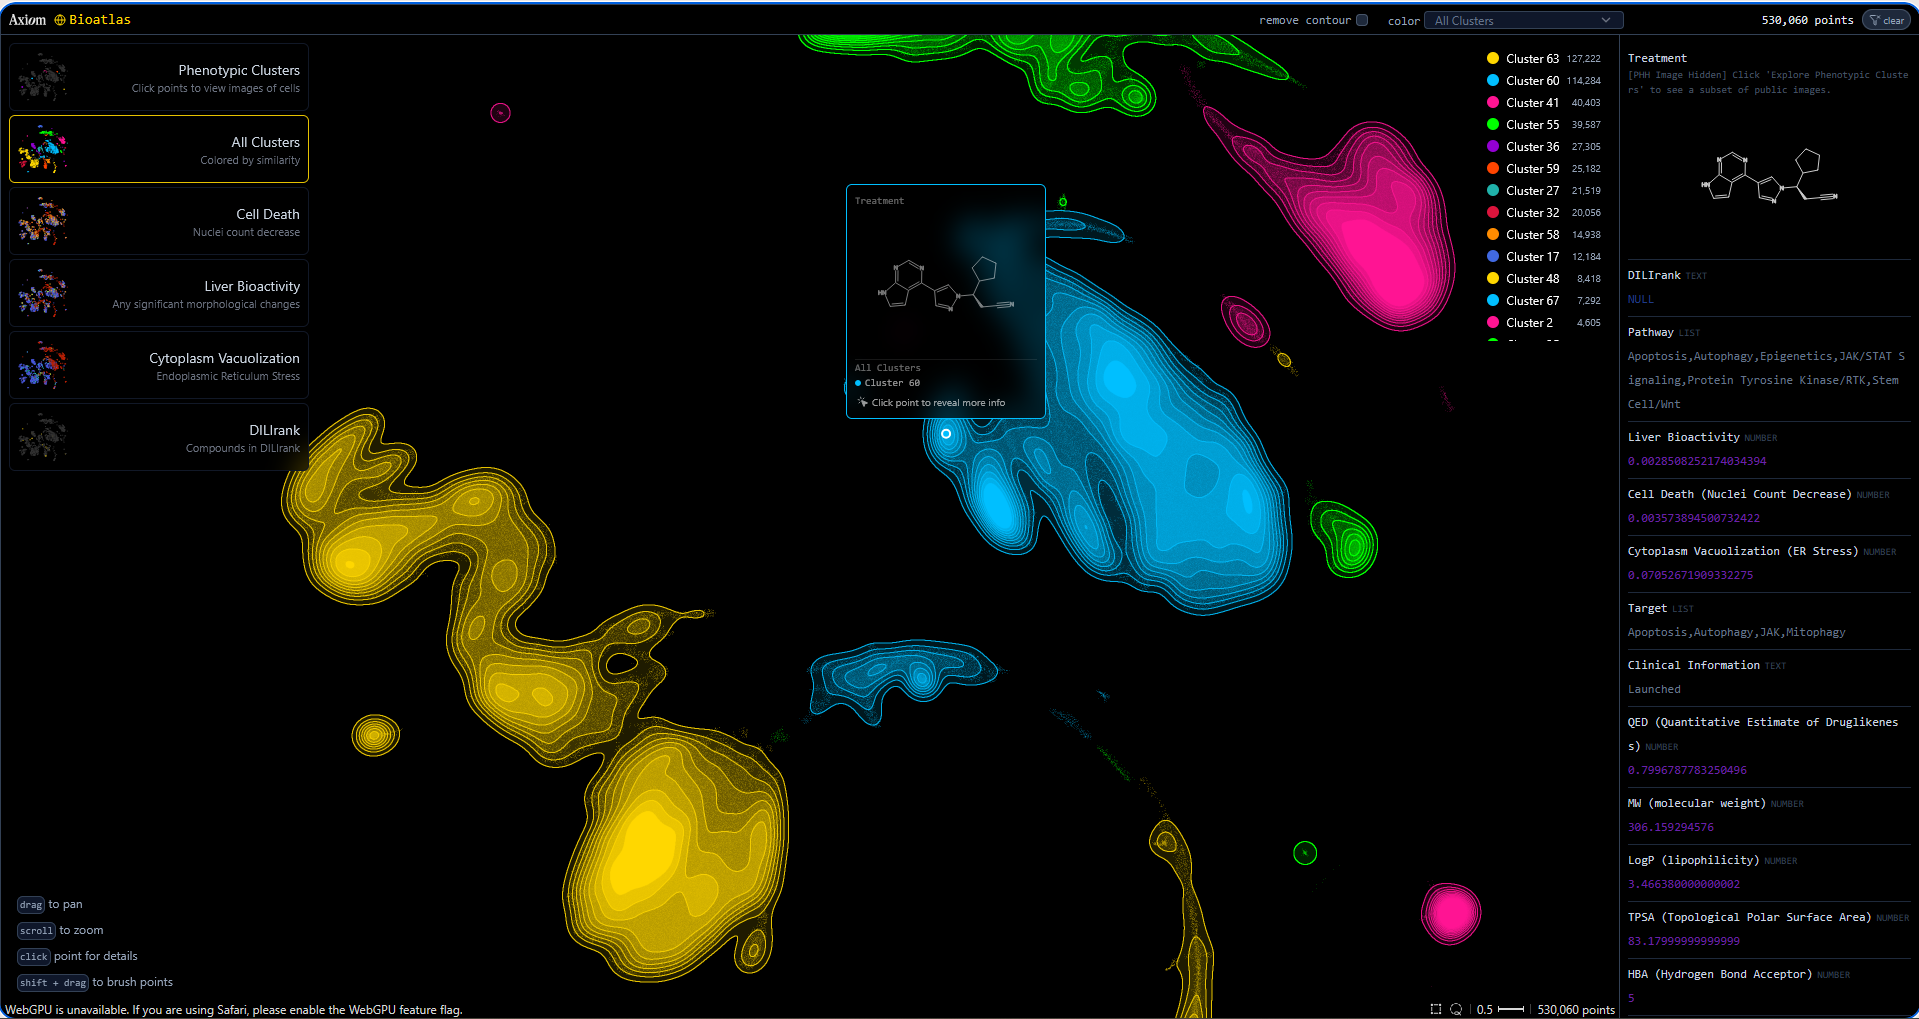Select Cluster 2 in the legend
The width and height of the screenshot is (1919, 1019).
tap(1544, 323)
